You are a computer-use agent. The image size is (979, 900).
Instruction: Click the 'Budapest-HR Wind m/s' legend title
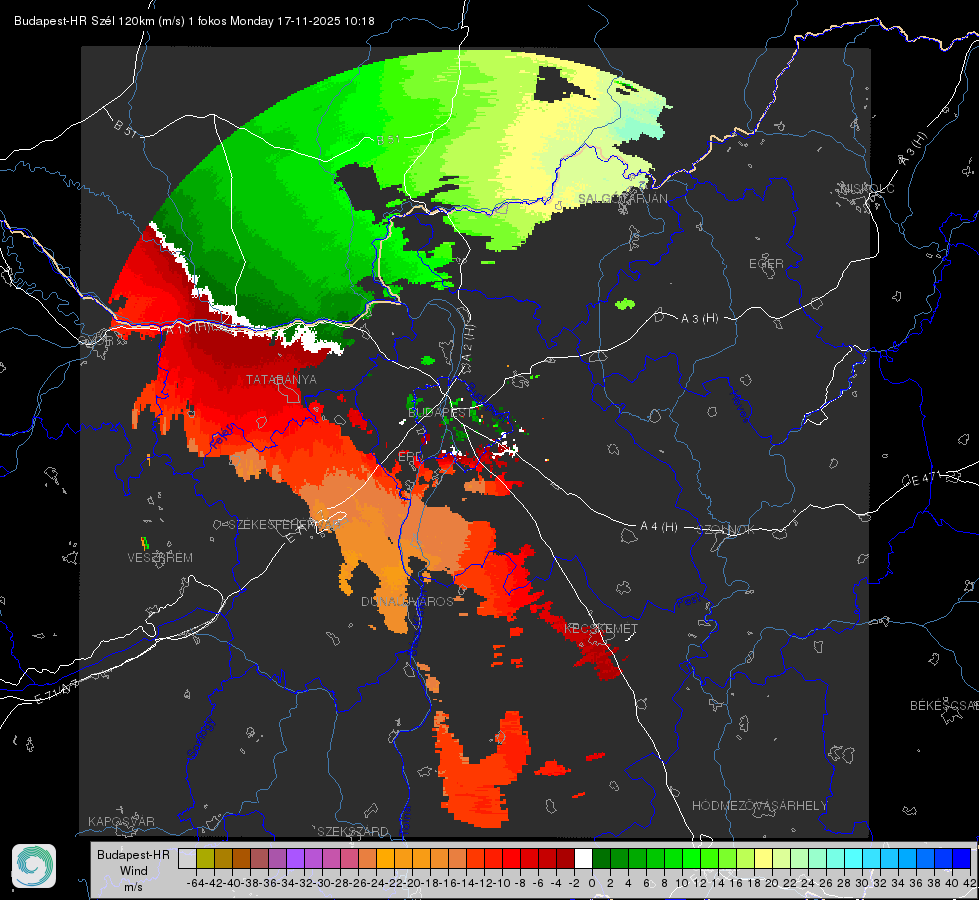click(133, 870)
